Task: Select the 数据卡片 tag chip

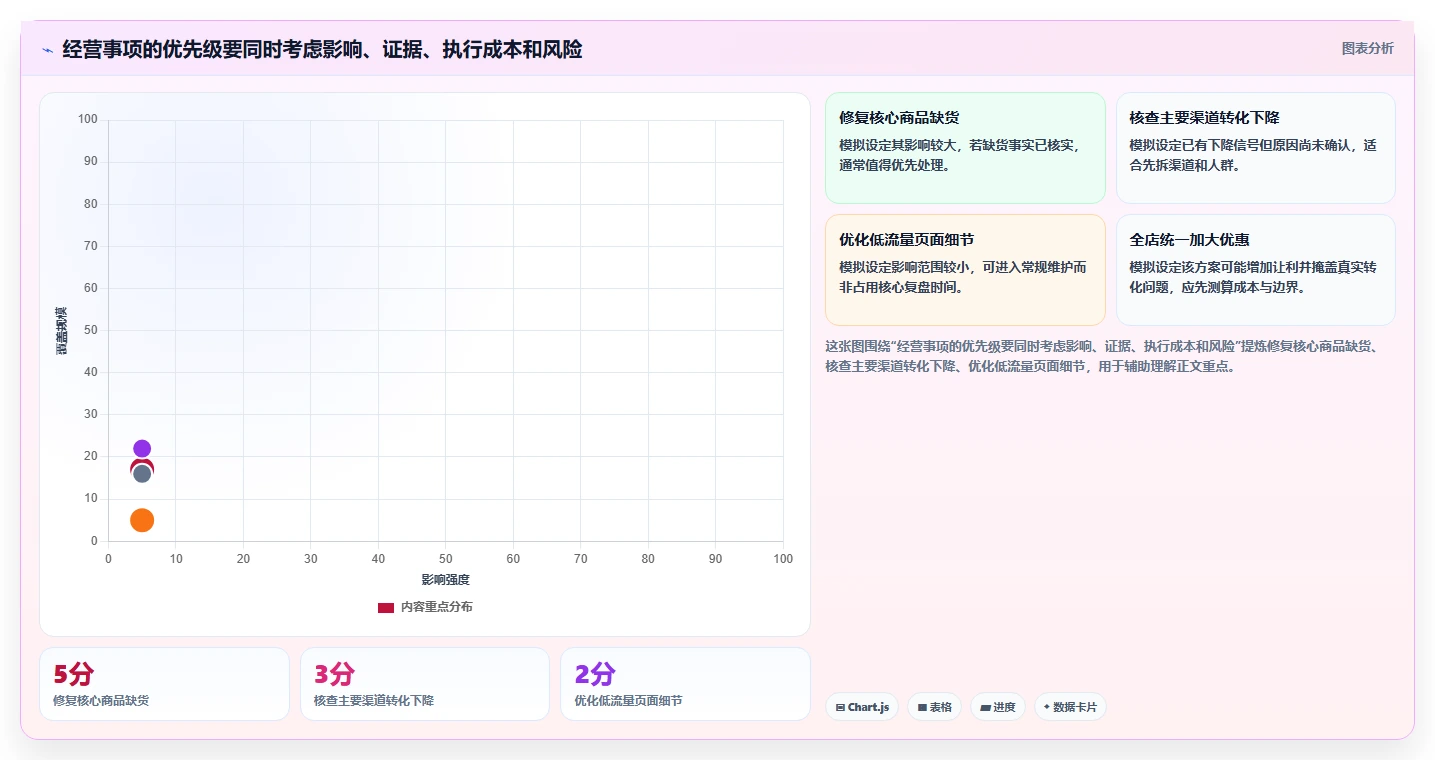Action: pos(1070,707)
